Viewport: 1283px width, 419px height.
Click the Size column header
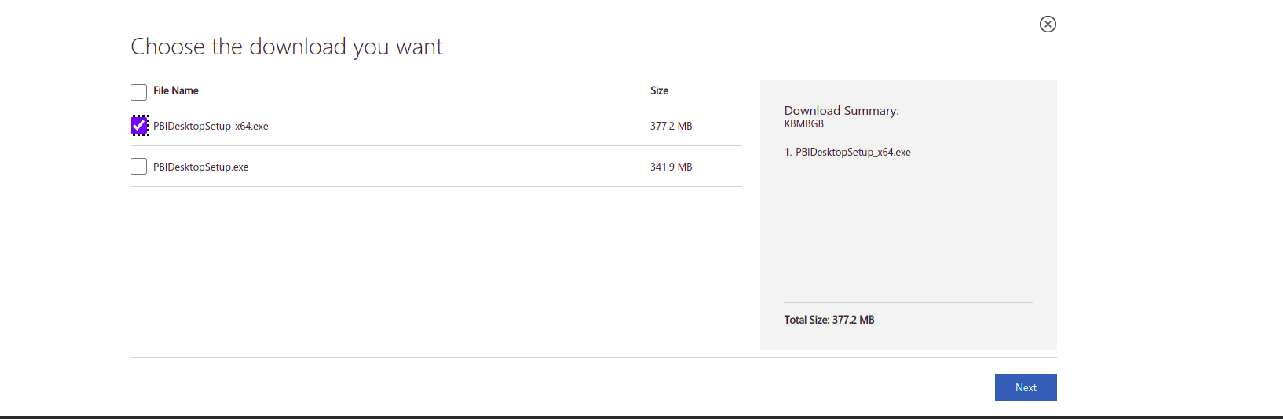[659, 91]
